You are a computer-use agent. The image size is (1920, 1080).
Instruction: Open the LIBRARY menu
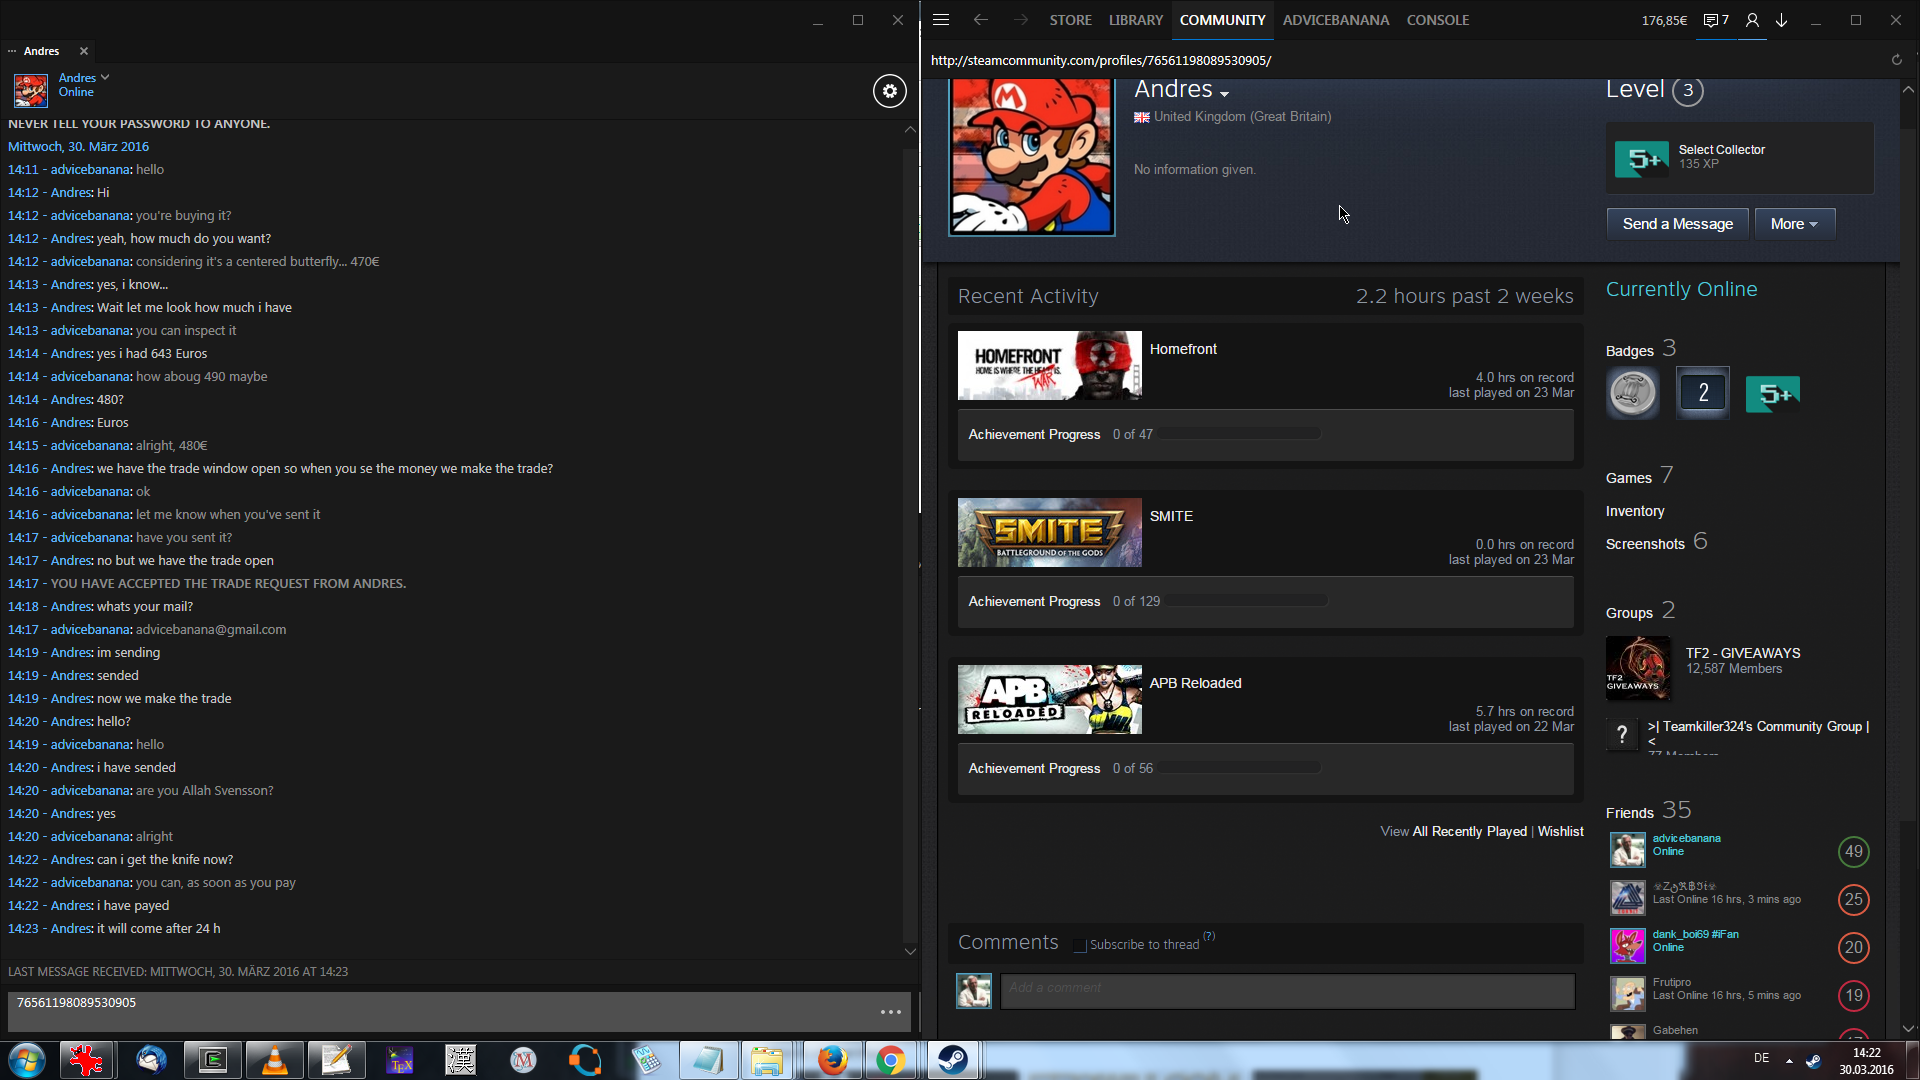tap(1135, 20)
